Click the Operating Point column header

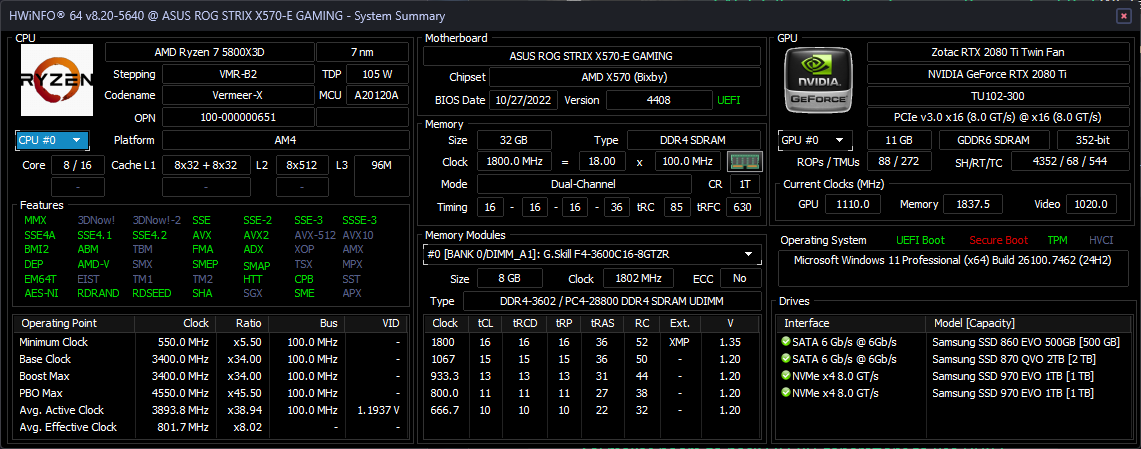tap(74, 323)
